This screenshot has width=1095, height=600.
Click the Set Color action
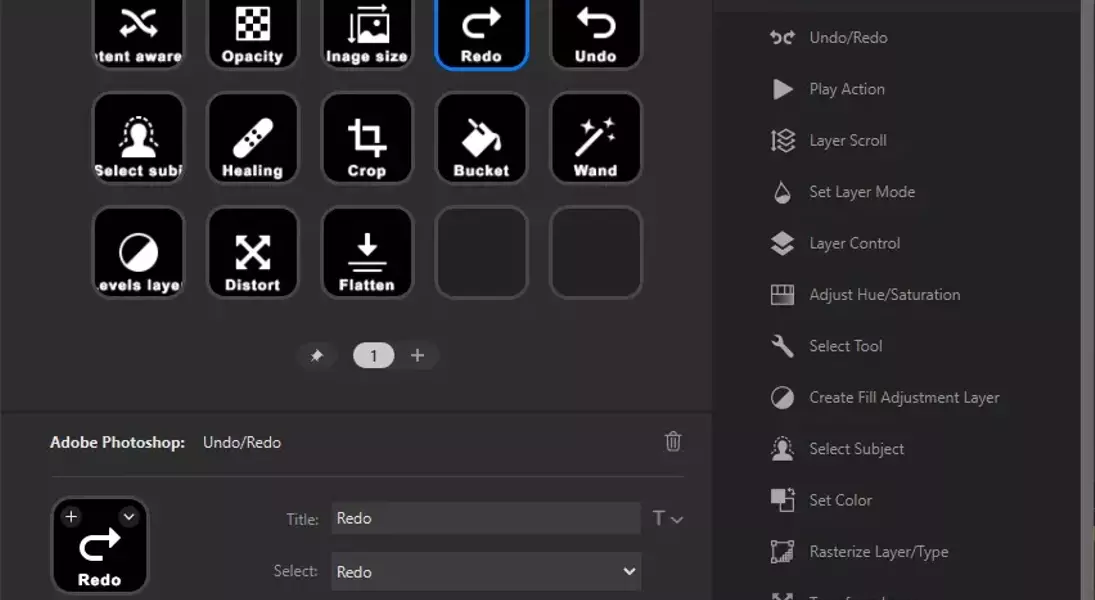coord(840,500)
